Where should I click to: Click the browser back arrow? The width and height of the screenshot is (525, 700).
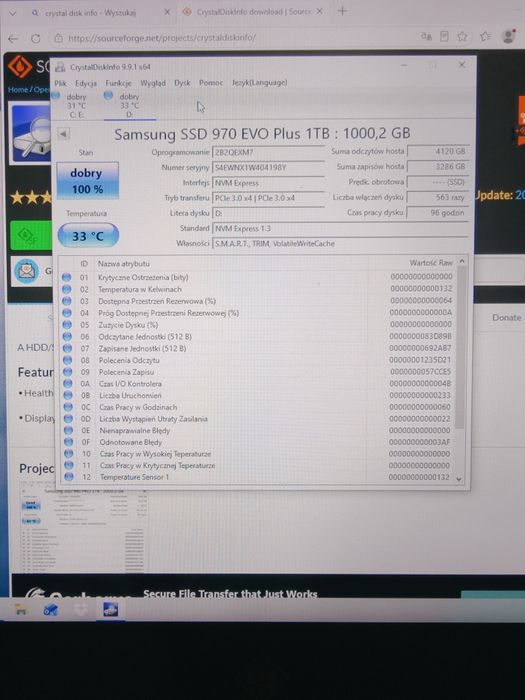(13, 38)
